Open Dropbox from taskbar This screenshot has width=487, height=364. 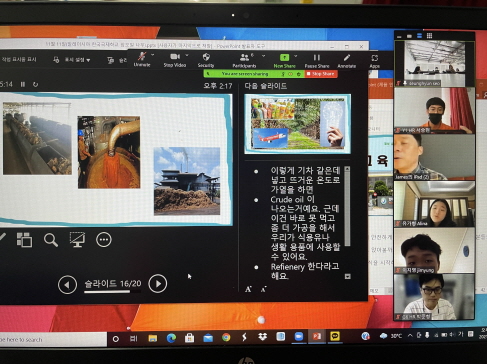pyautogui.click(x=263, y=337)
